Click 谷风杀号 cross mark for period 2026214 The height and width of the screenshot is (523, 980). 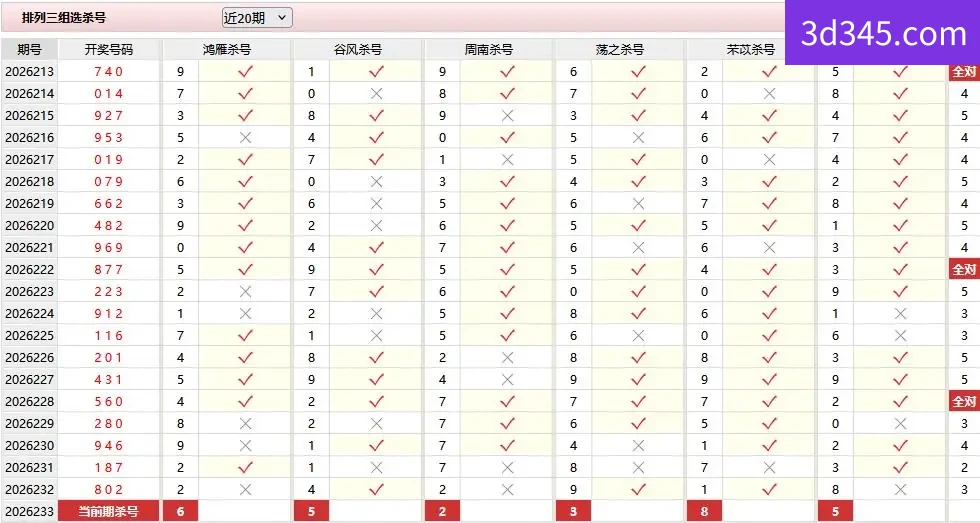coord(376,94)
